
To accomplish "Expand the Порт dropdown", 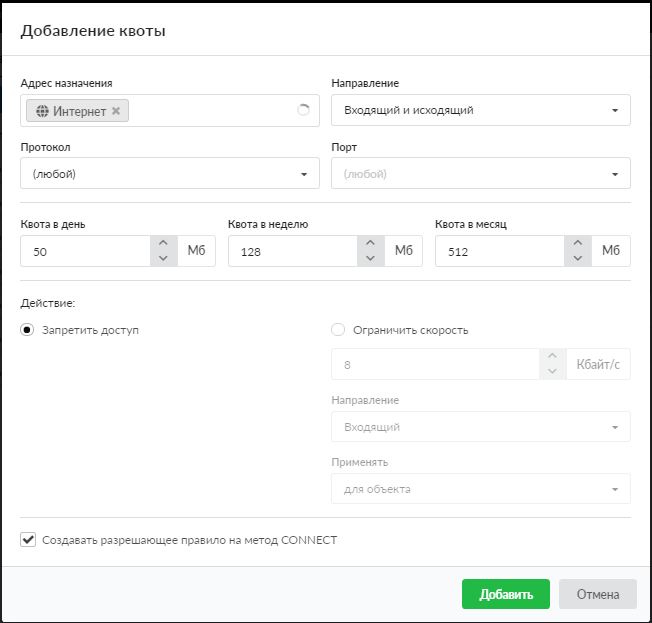I will [480, 173].
